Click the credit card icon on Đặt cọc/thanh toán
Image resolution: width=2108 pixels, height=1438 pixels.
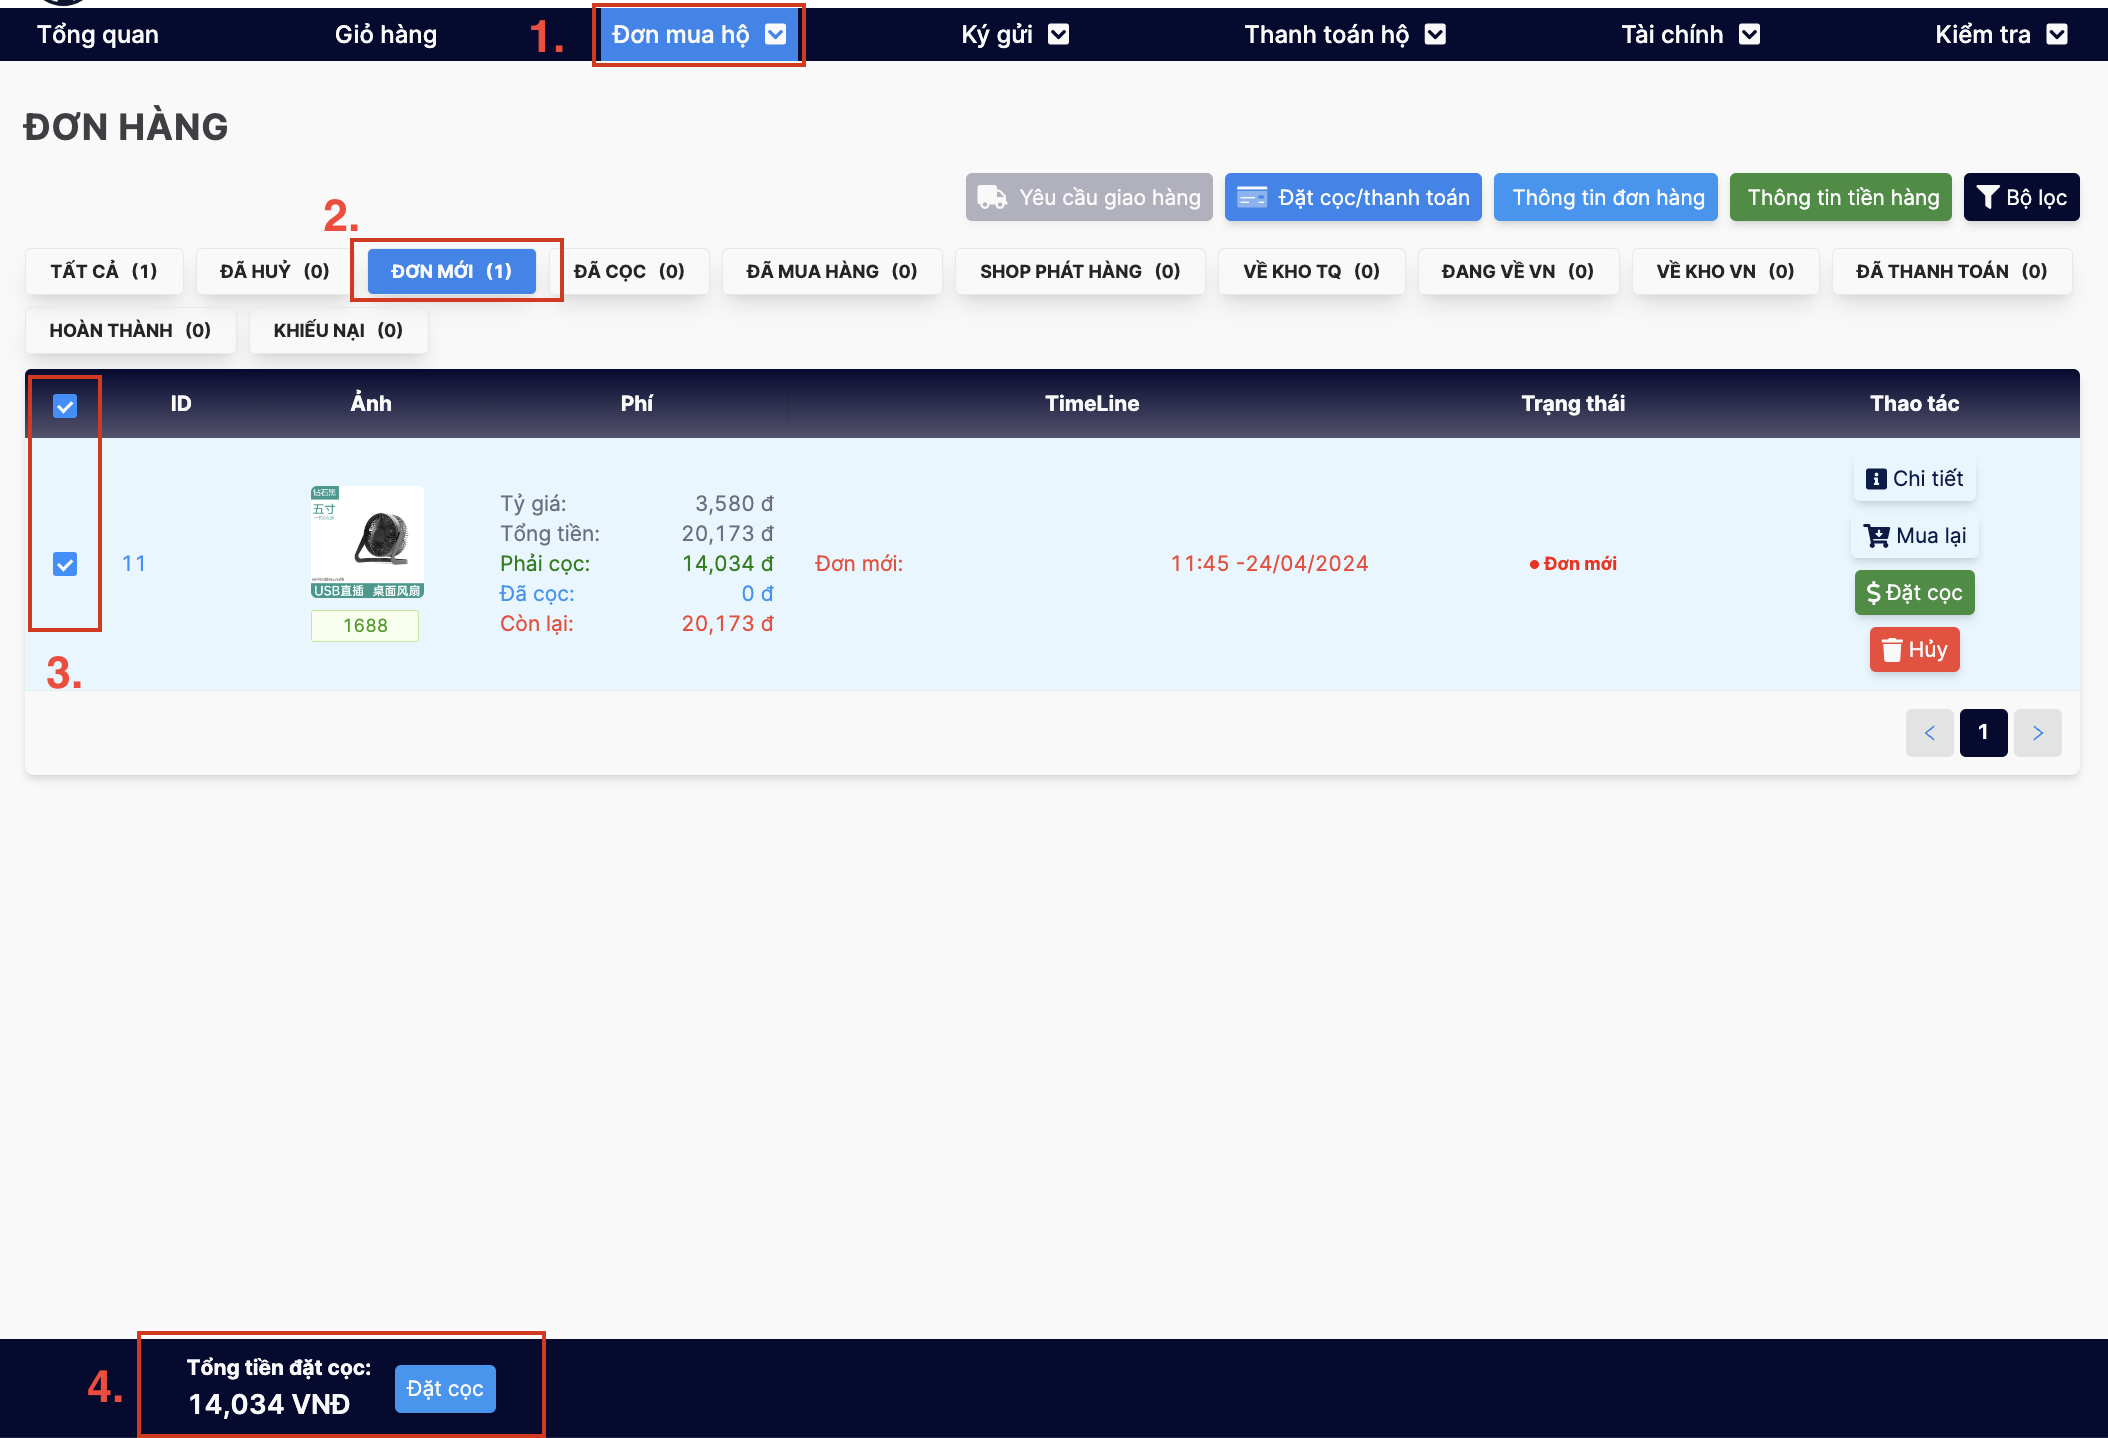click(1251, 197)
